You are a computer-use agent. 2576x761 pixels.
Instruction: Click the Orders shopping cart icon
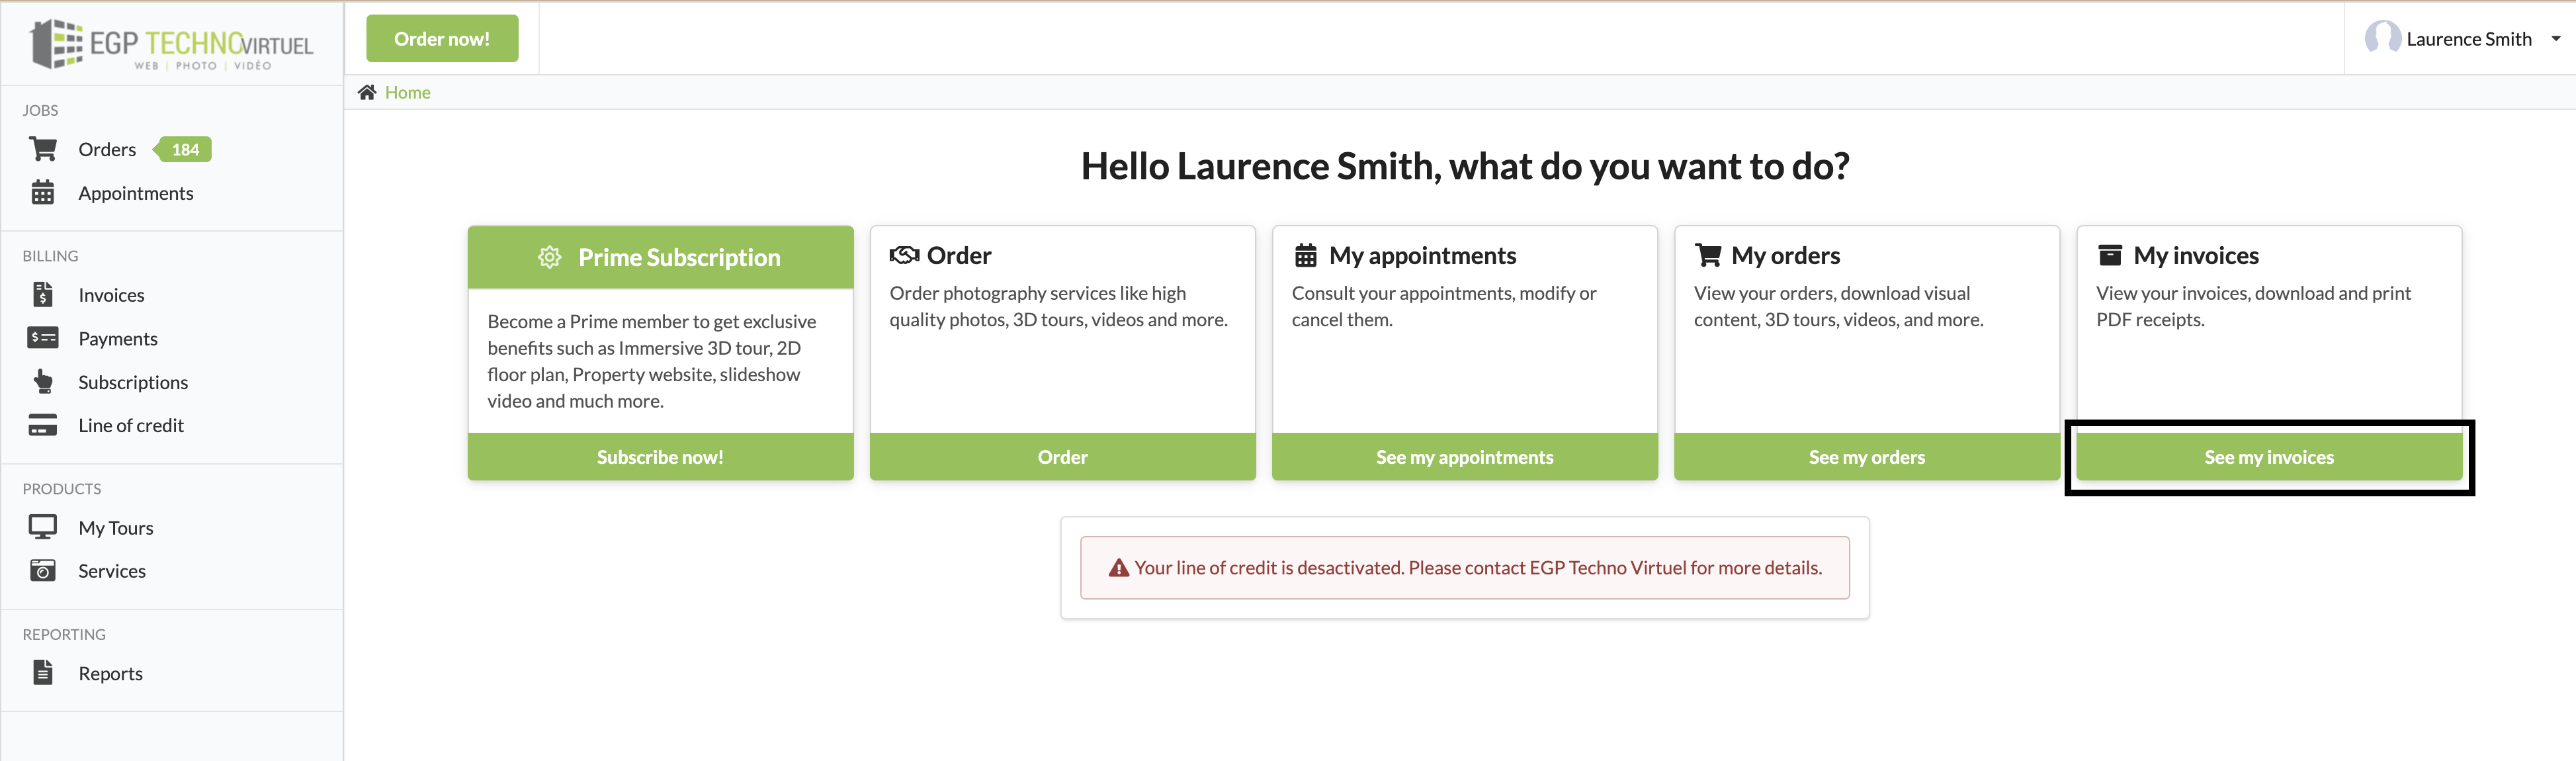coord(43,150)
